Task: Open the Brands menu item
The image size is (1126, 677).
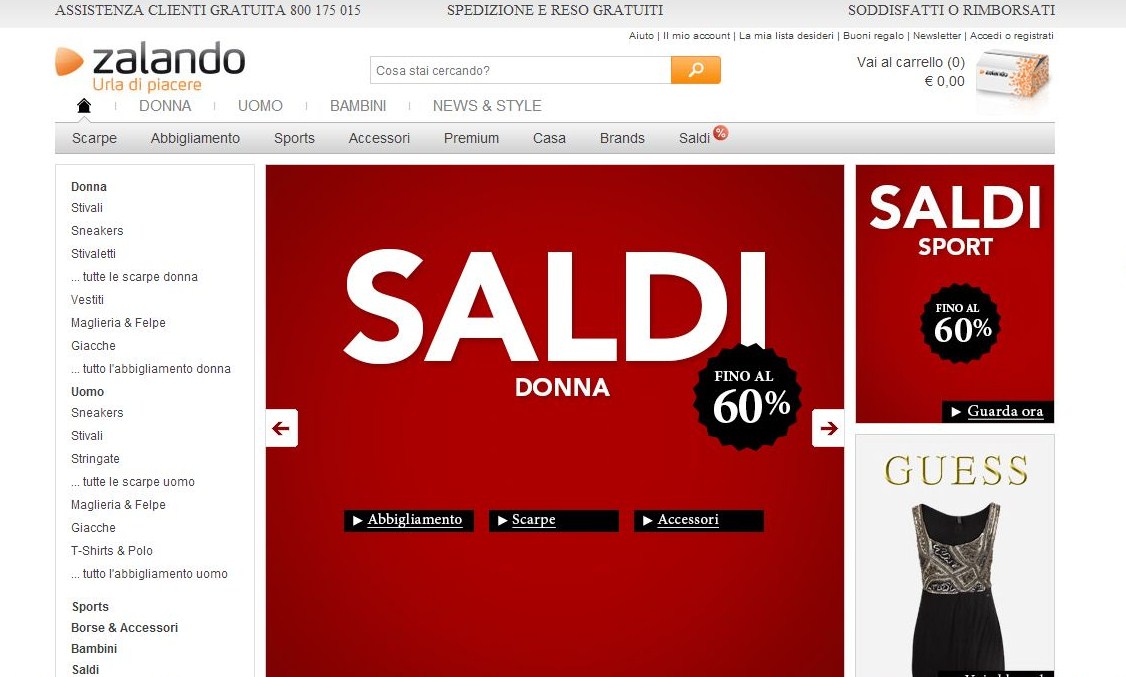Action: pos(622,138)
